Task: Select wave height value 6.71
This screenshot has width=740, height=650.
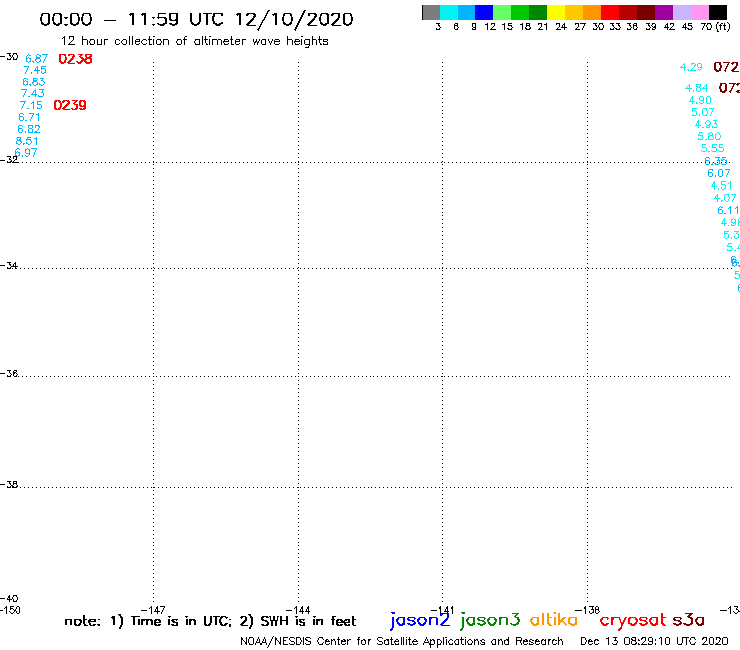Action: click(x=29, y=117)
